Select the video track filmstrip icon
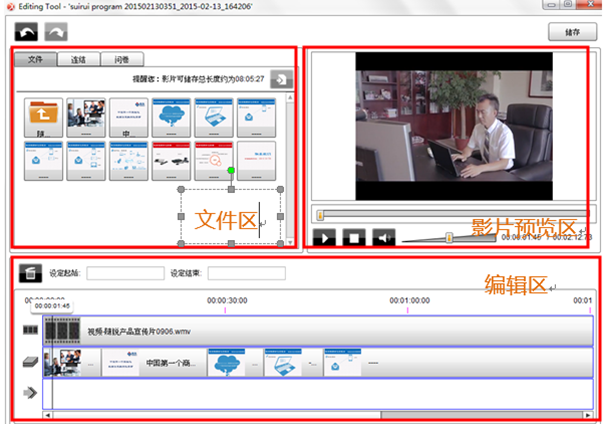The height and width of the screenshot is (424, 604). coord(31,330)
